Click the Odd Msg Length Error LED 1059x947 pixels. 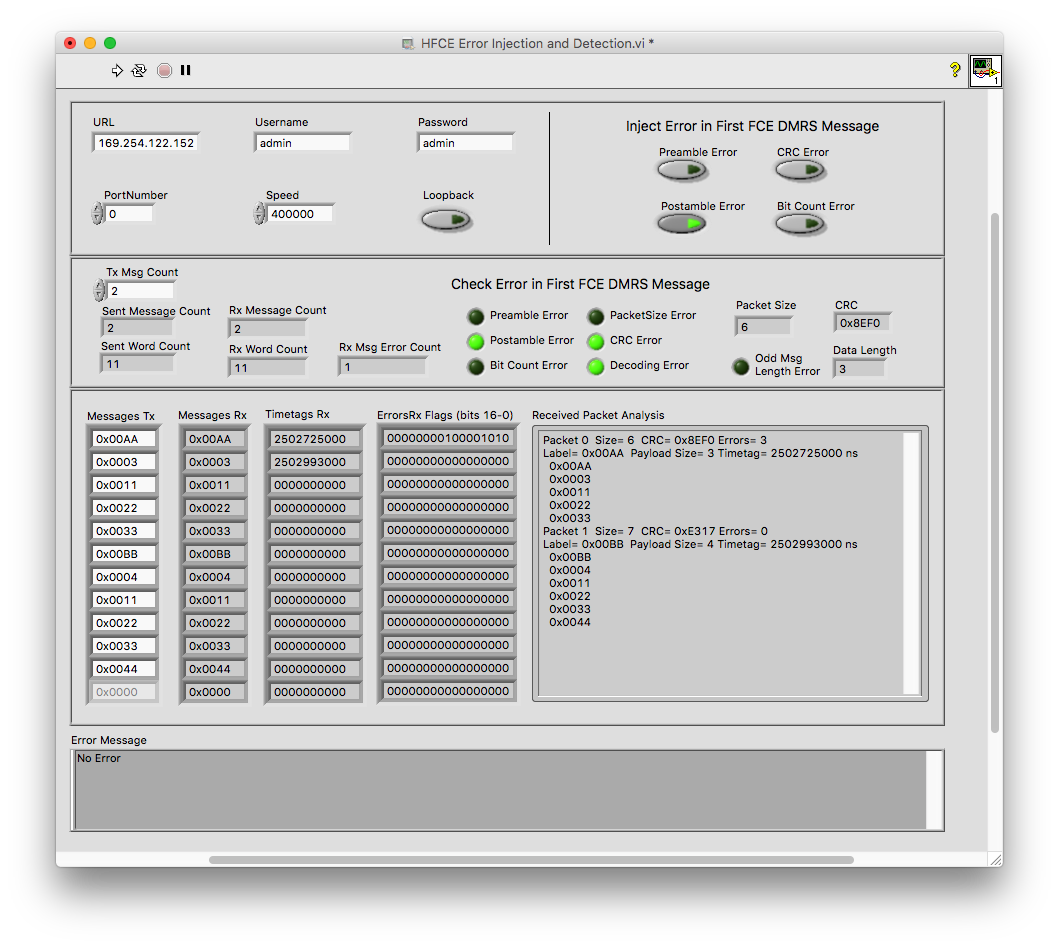point(741,366)
